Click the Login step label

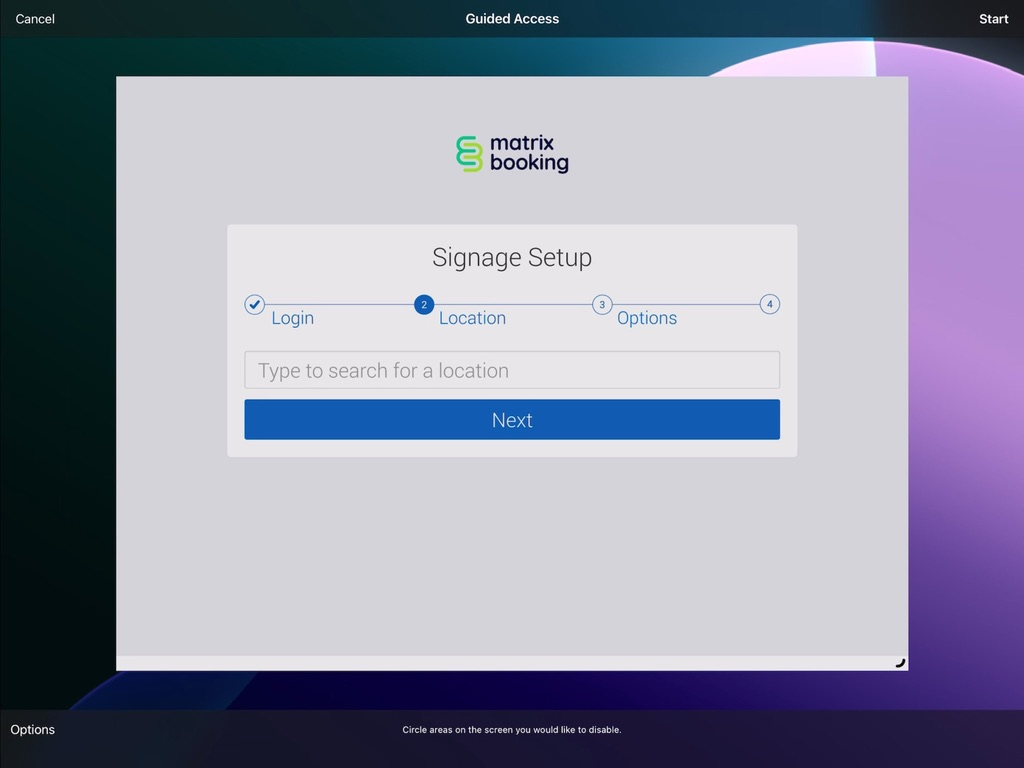[x=292, y=318]
